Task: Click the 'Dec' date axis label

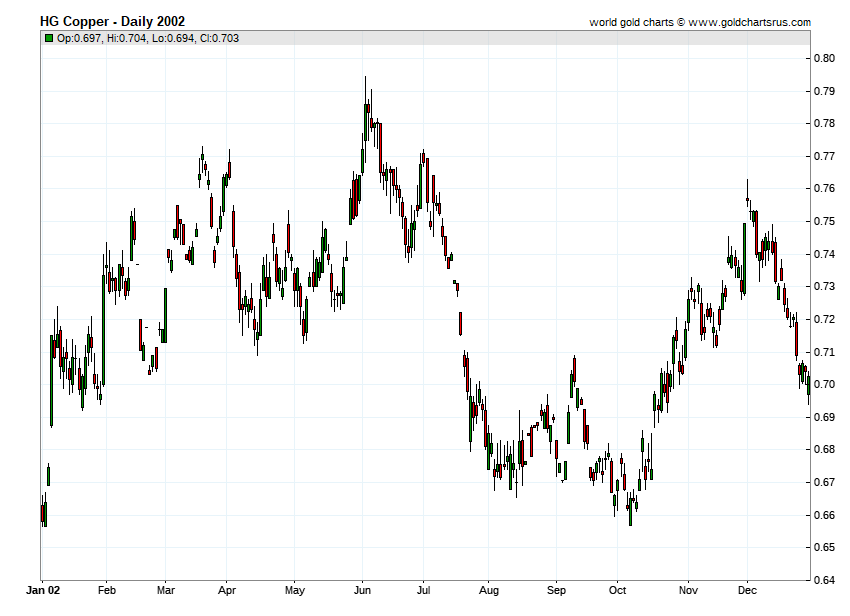Action: coord(747,590)
